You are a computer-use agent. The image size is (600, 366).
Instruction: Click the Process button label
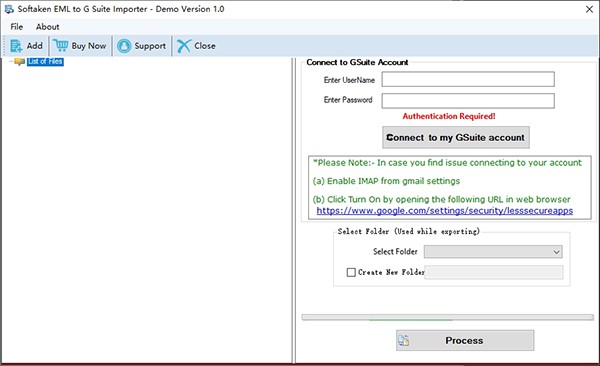[x=464, y=340]
